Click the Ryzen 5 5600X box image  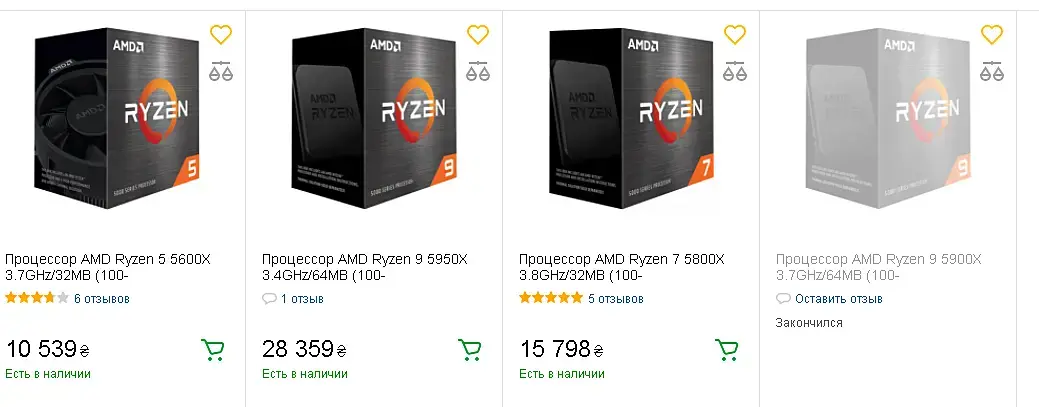coord(118,120)
